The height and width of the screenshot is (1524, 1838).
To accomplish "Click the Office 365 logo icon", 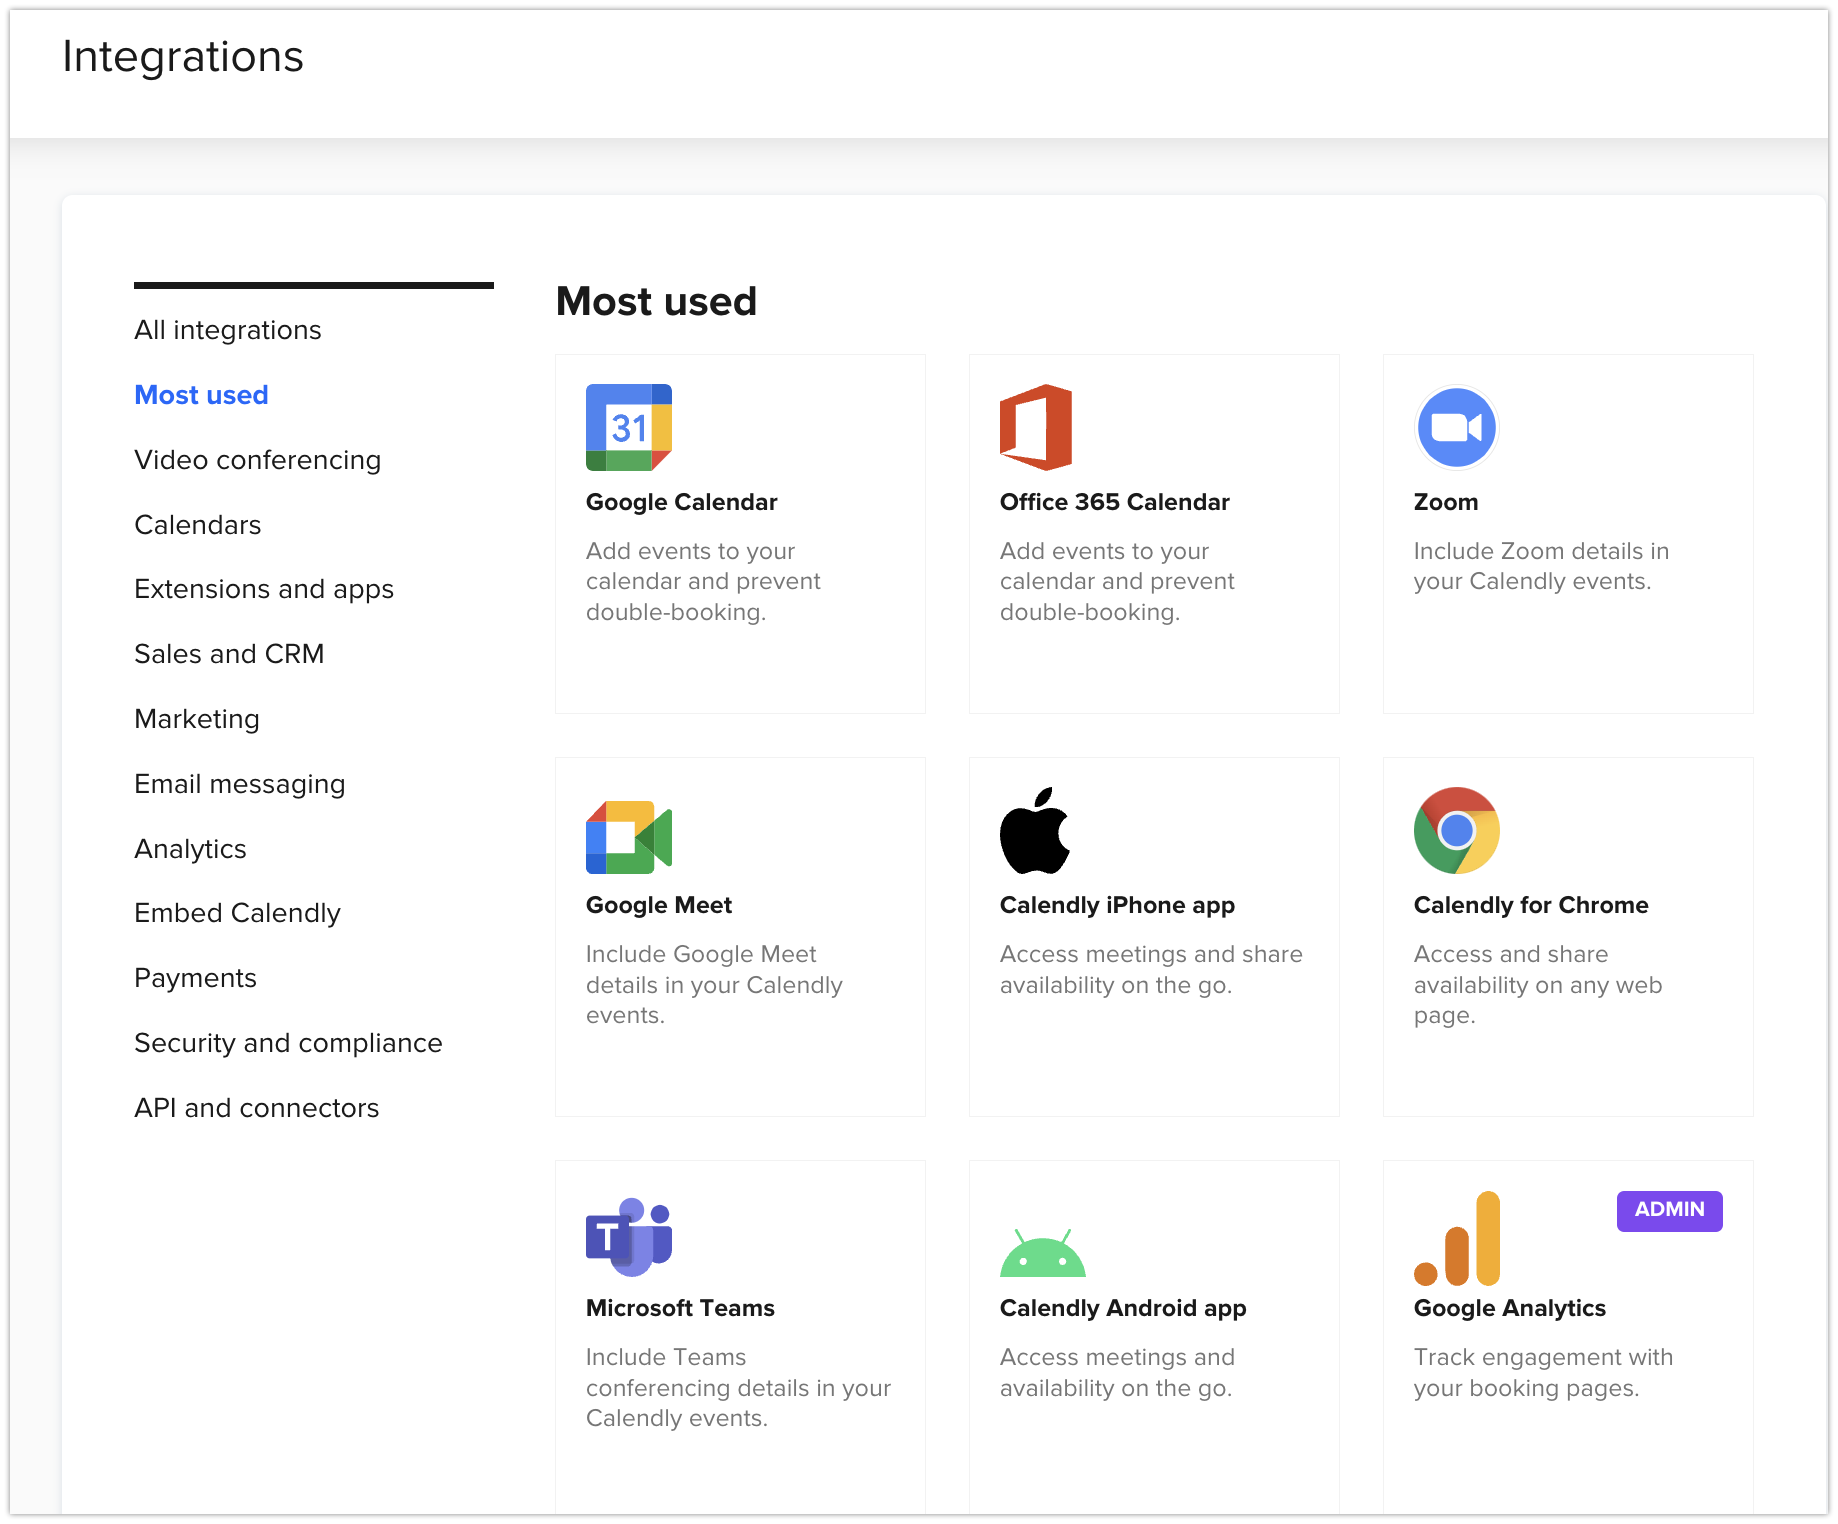I will 1036,427.
